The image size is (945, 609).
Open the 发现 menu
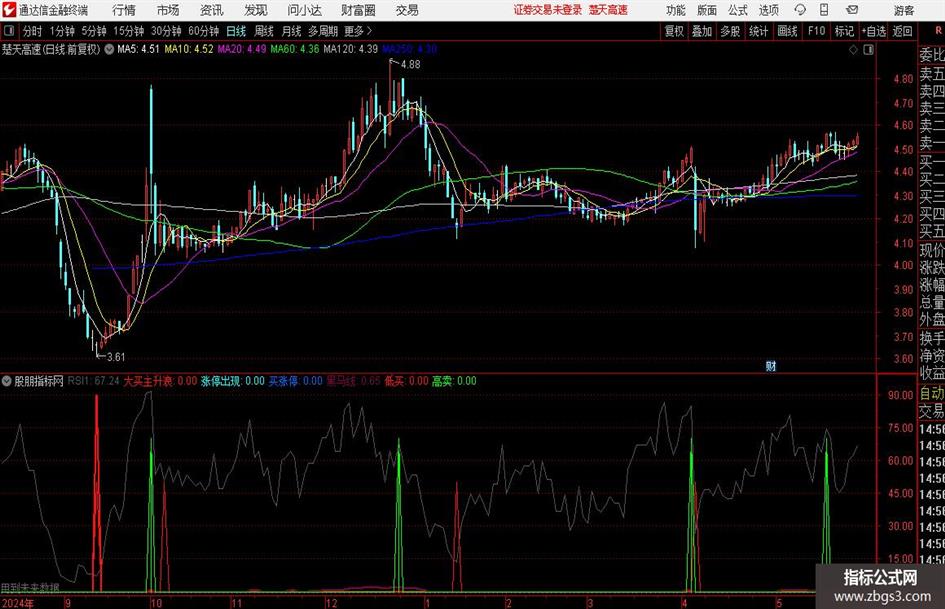256,10
